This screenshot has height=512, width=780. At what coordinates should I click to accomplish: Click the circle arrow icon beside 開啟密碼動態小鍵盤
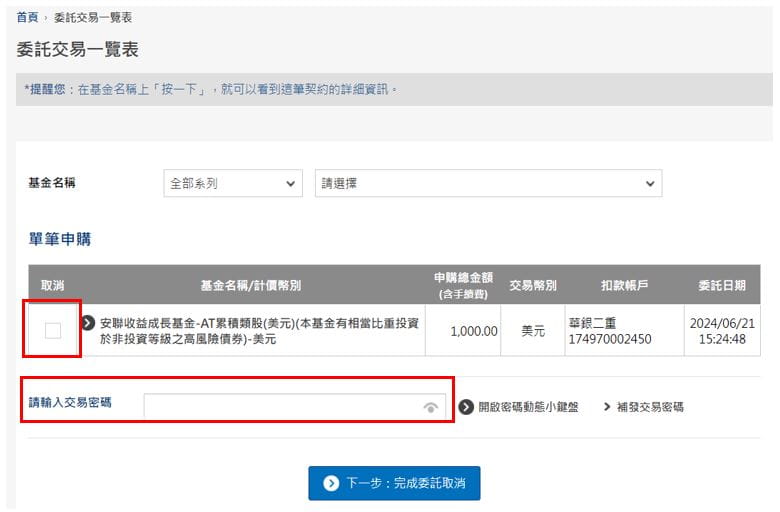pyautogui.click(x=466, y=407)
